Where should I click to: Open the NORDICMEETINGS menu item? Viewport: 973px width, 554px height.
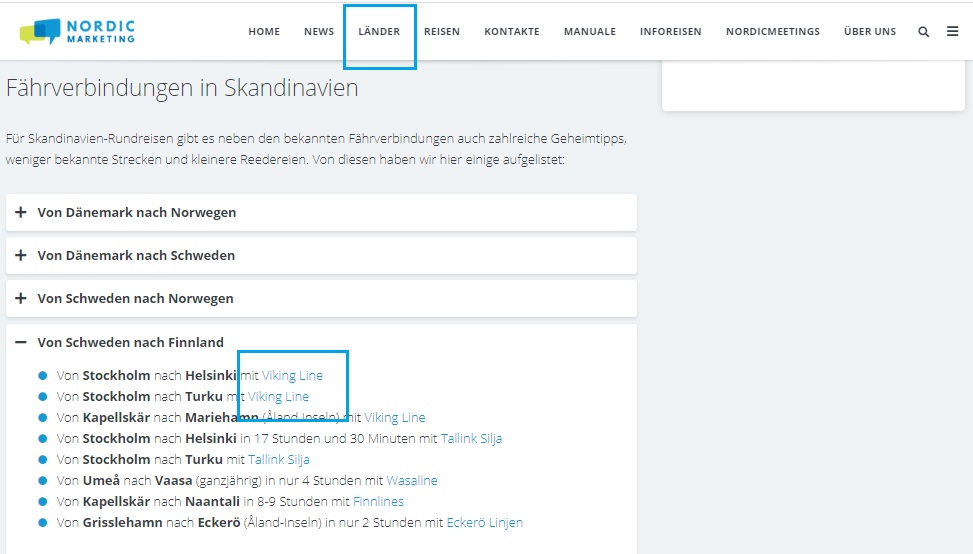pyautogui.click(x=773, y=32)
